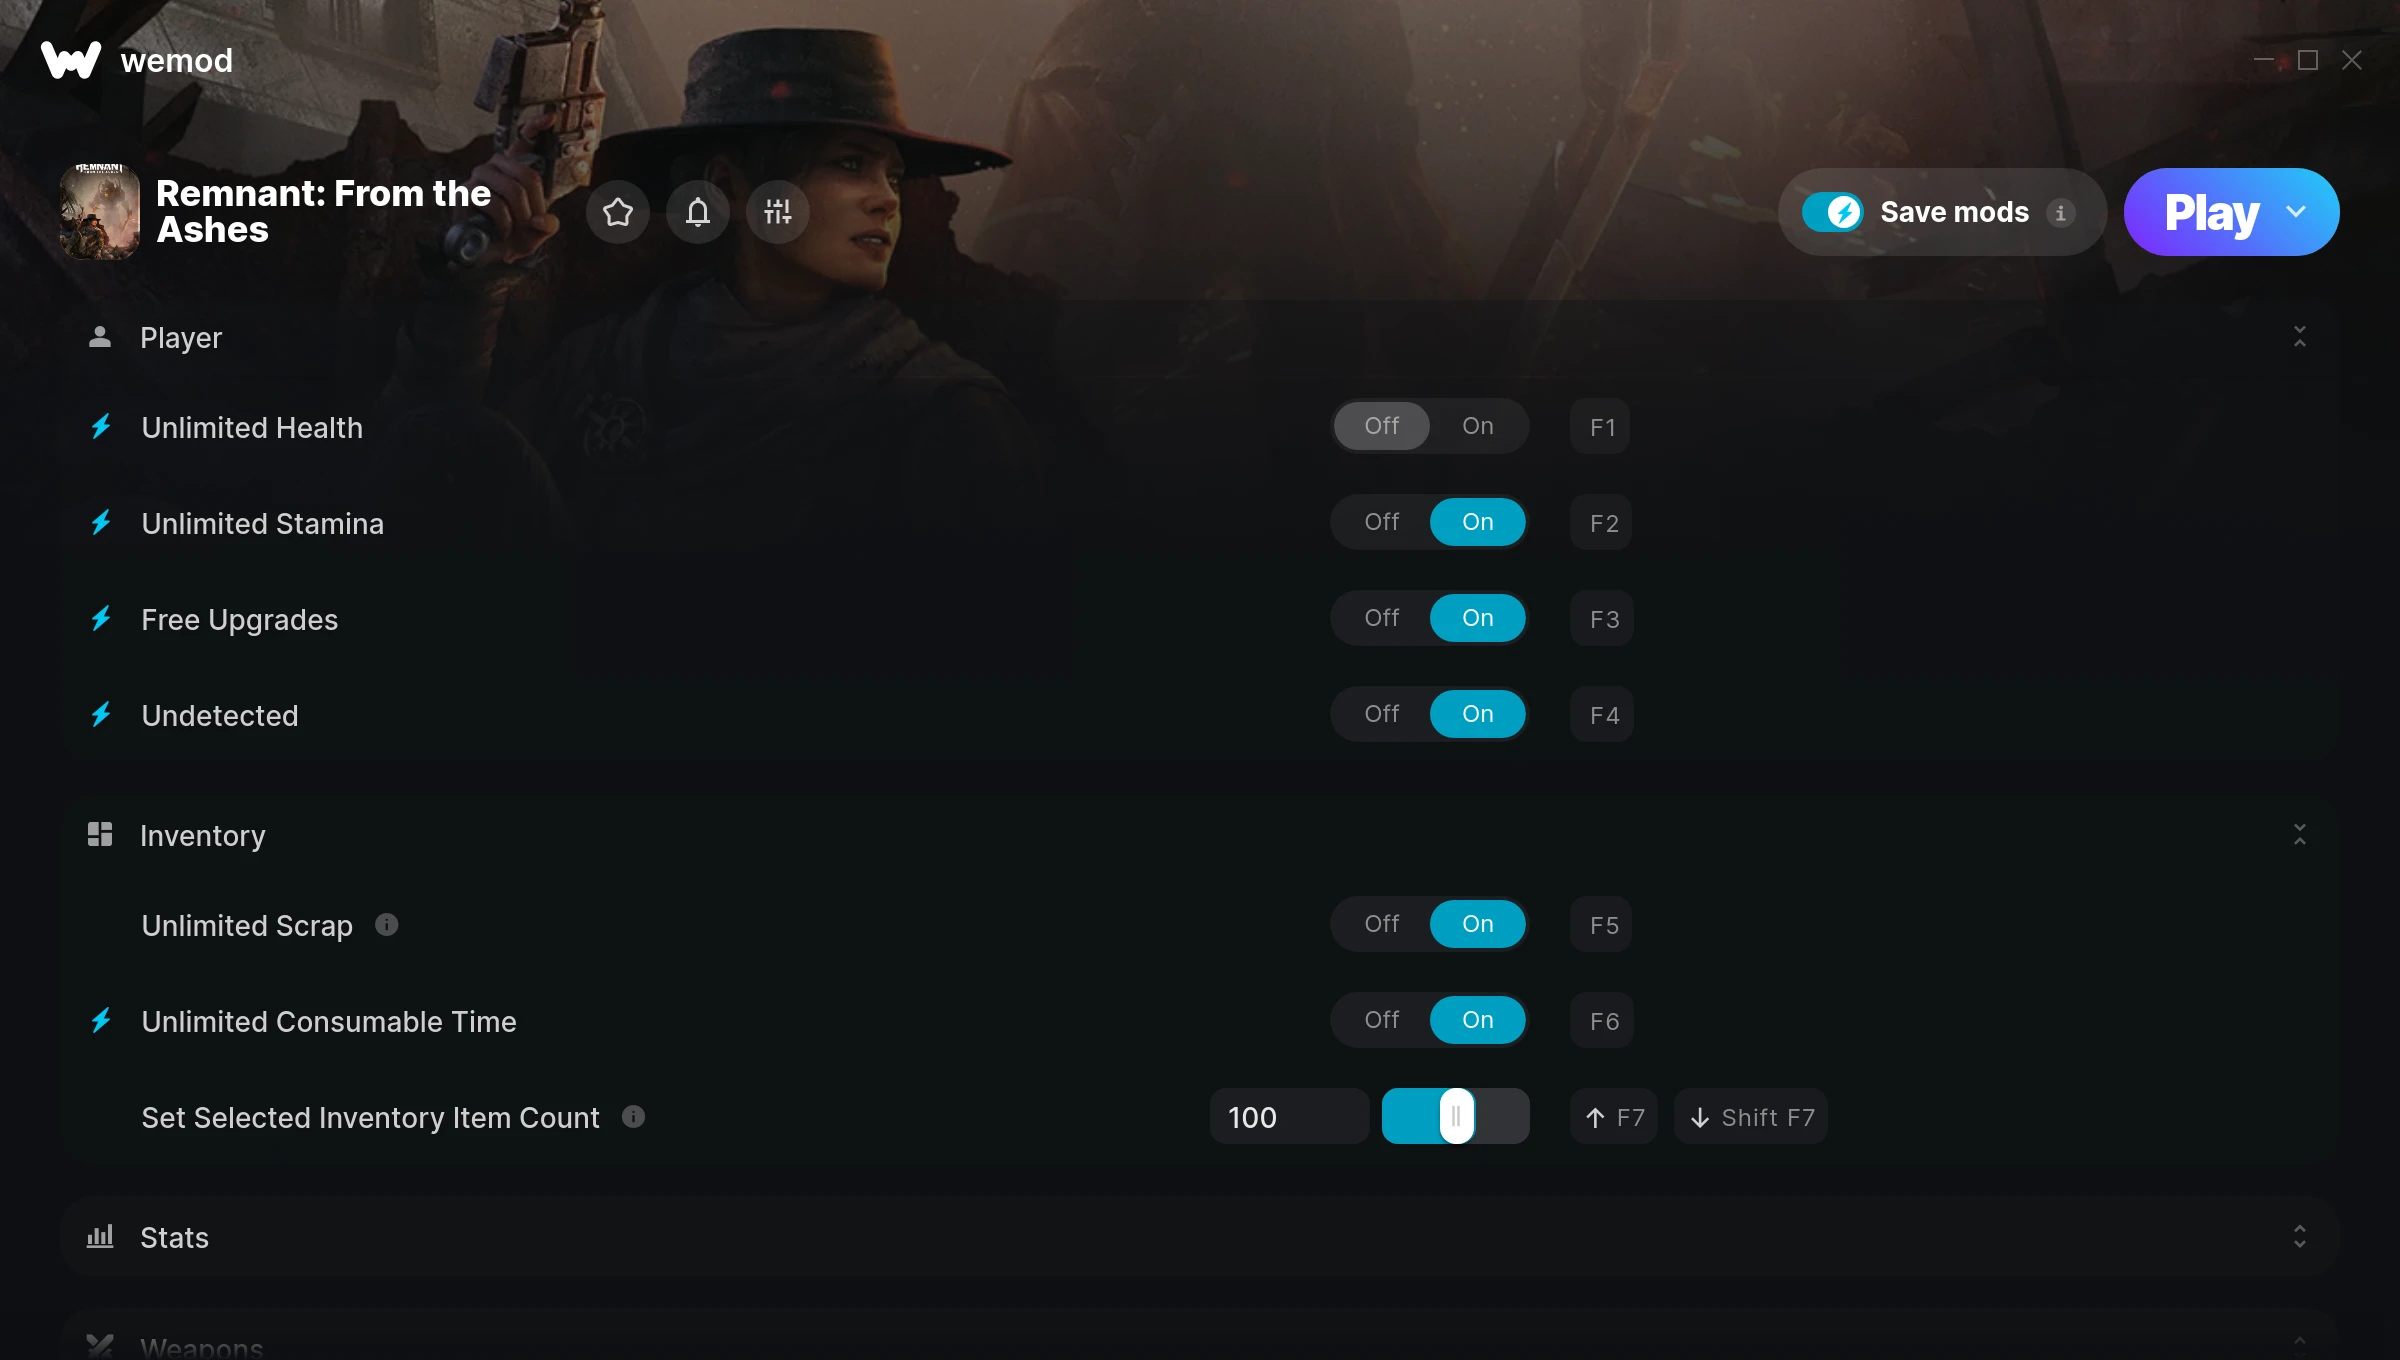The height and width of the screenshot is (1360, 2400).
Task: Click the Save mods info icon
Action: point(2060,212)
